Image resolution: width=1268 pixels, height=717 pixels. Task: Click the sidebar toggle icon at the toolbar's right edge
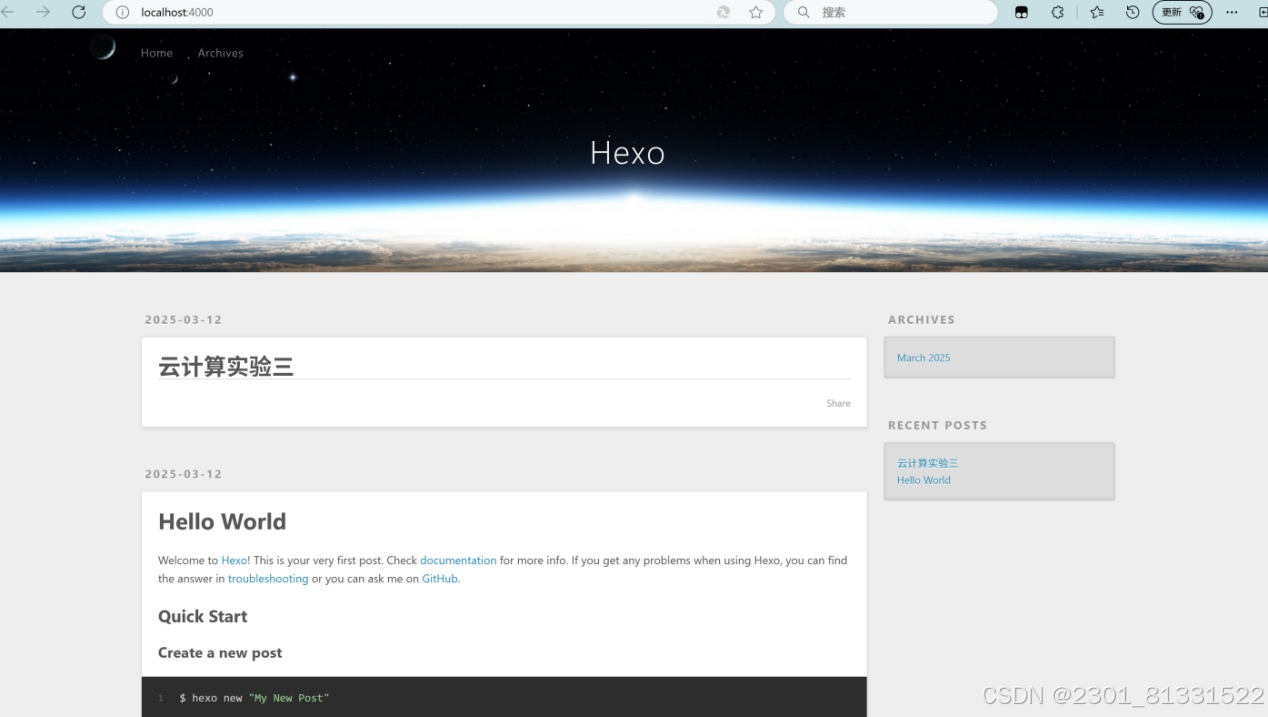click(1262, 12)
